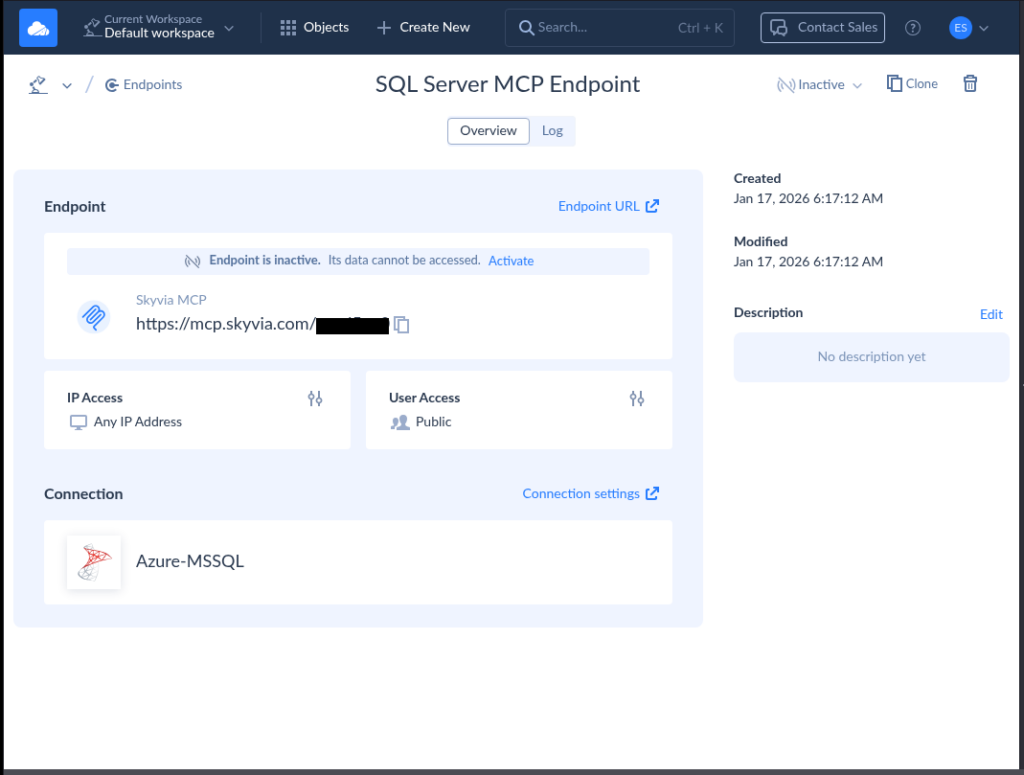The width and height of the screenshot is (1024, 775).
Task: Edit the endpoint description
Action: [991, 313]
